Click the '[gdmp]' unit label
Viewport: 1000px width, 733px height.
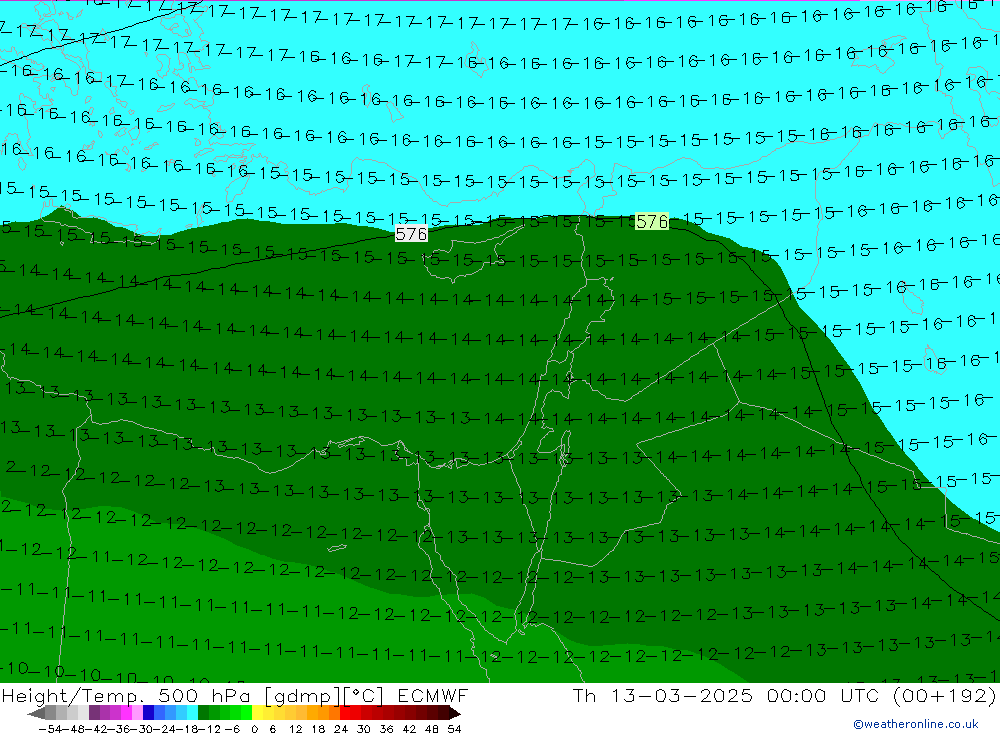[x=303, y=695]
